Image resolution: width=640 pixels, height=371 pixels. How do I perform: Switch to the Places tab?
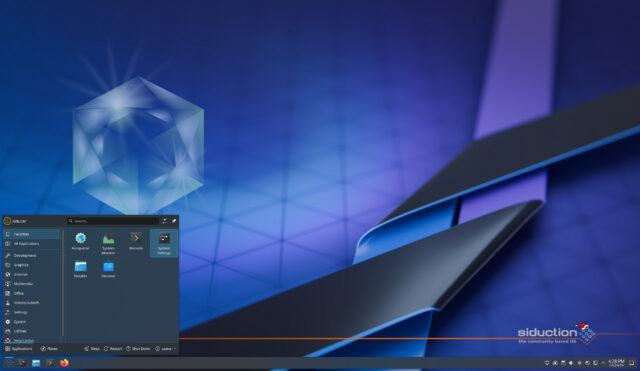pos(49,349)
